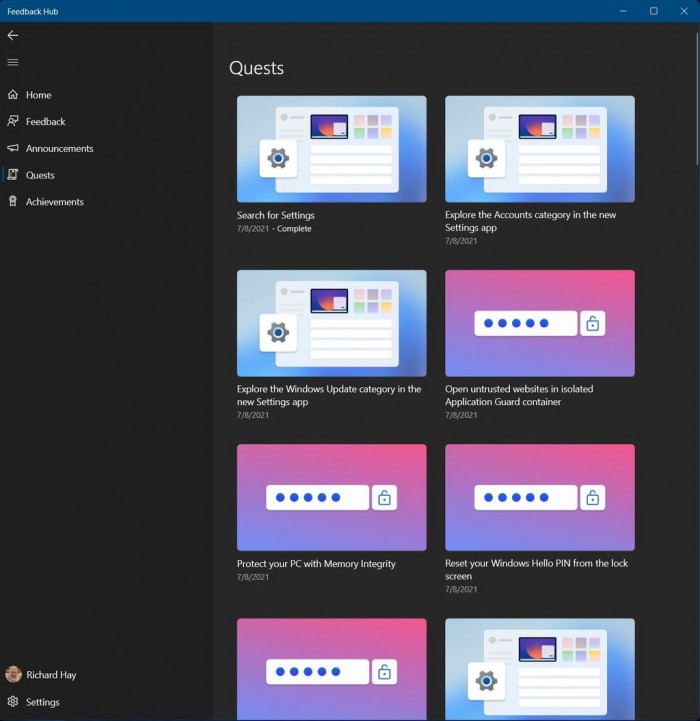Open the Achievements badge icon
Screen dimensions: 700x721
click(x=13, y=202)
